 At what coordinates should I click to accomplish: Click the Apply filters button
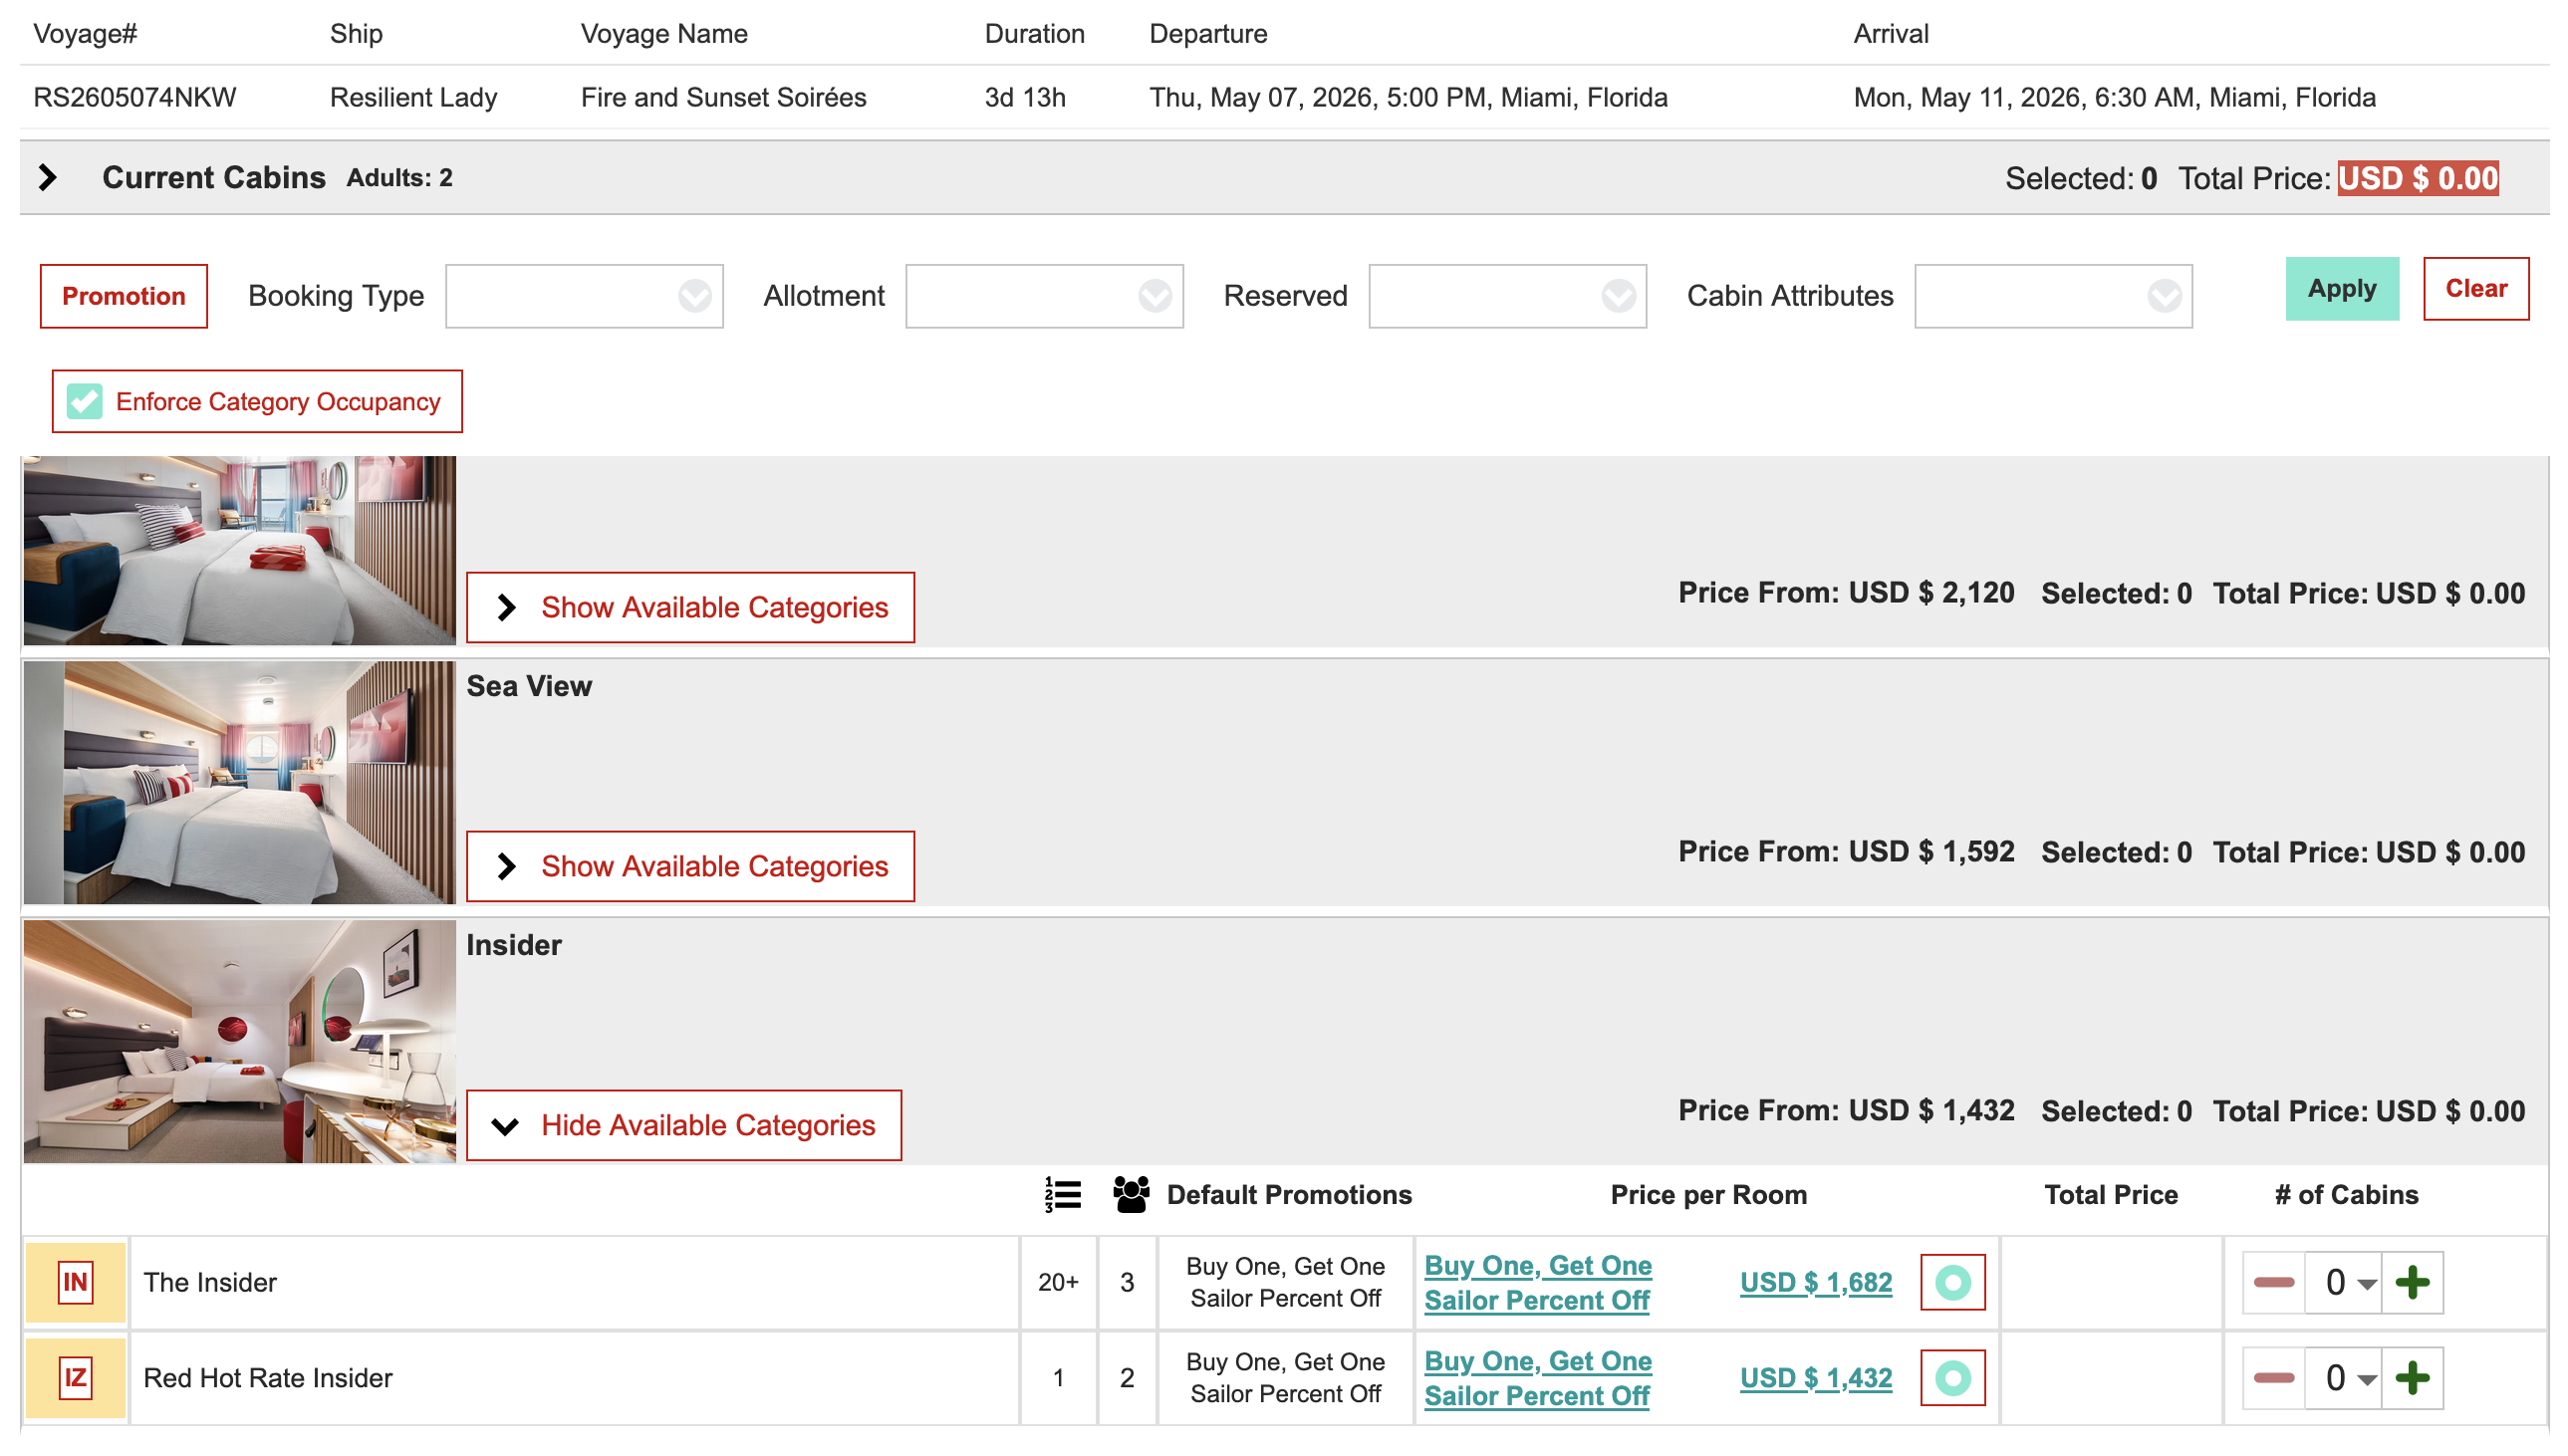[2341, 289]
